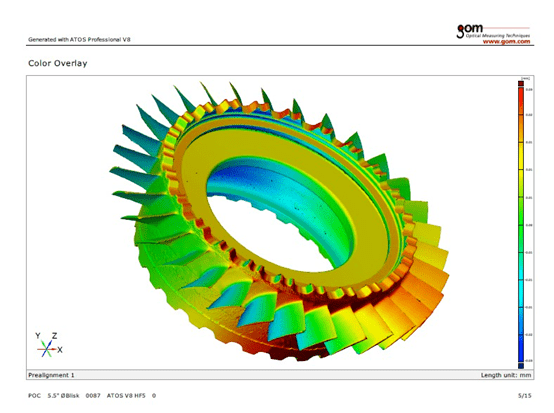Click the XYZ coordinate axes indicator

pos(49,344)
